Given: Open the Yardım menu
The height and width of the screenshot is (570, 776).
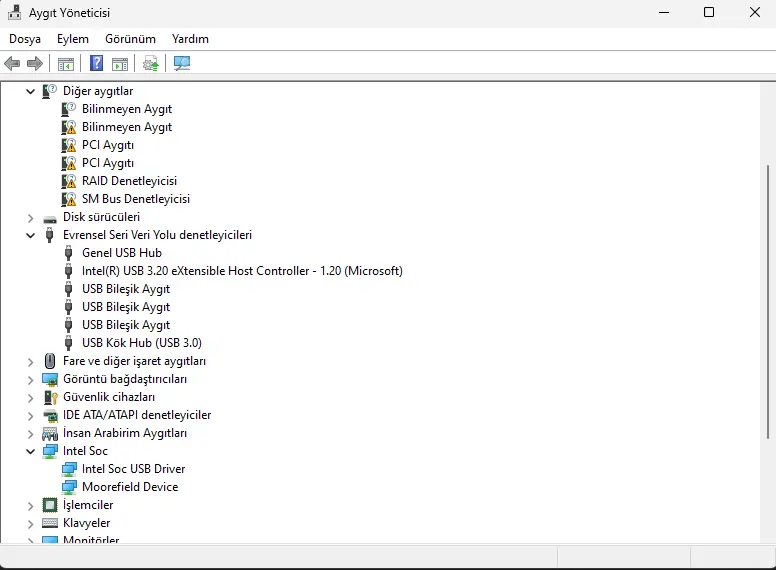Looking at the screenshot, I should [x=190, y=39].
